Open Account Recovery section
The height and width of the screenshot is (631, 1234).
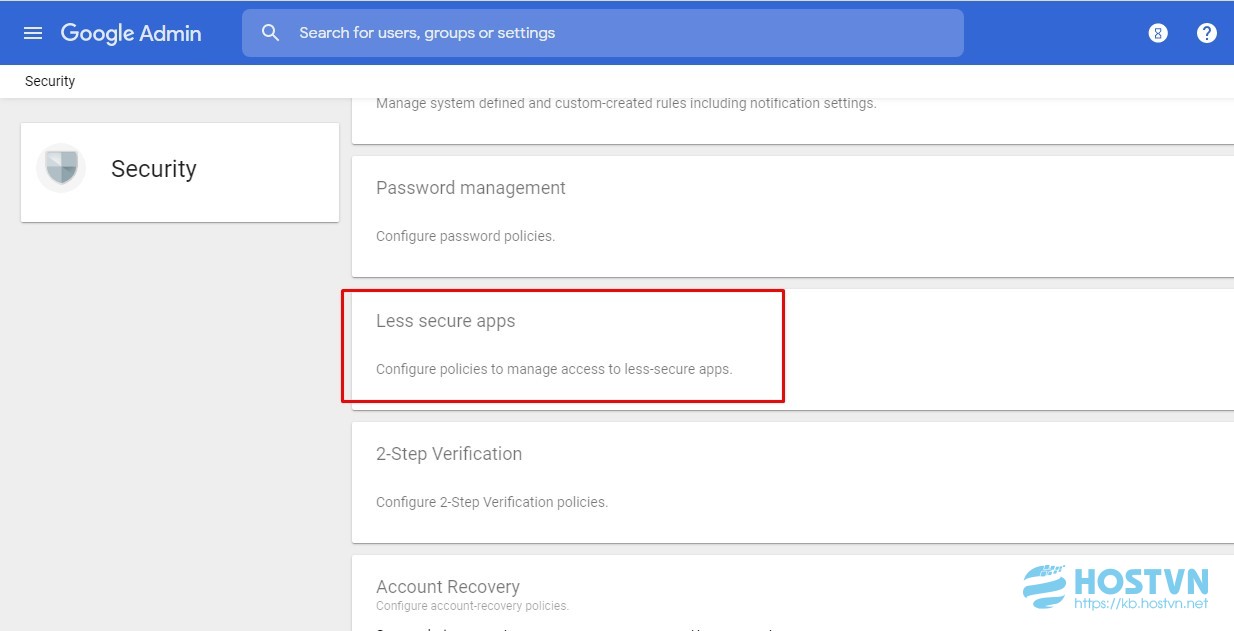(793, 593)
